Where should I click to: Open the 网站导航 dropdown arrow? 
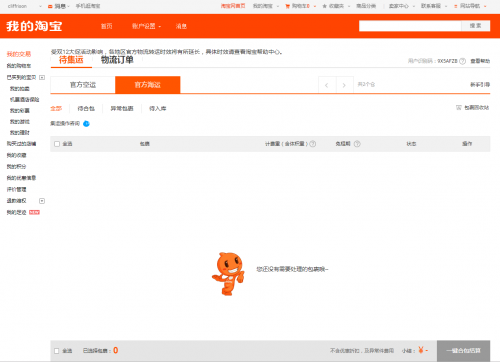point(485,6)
